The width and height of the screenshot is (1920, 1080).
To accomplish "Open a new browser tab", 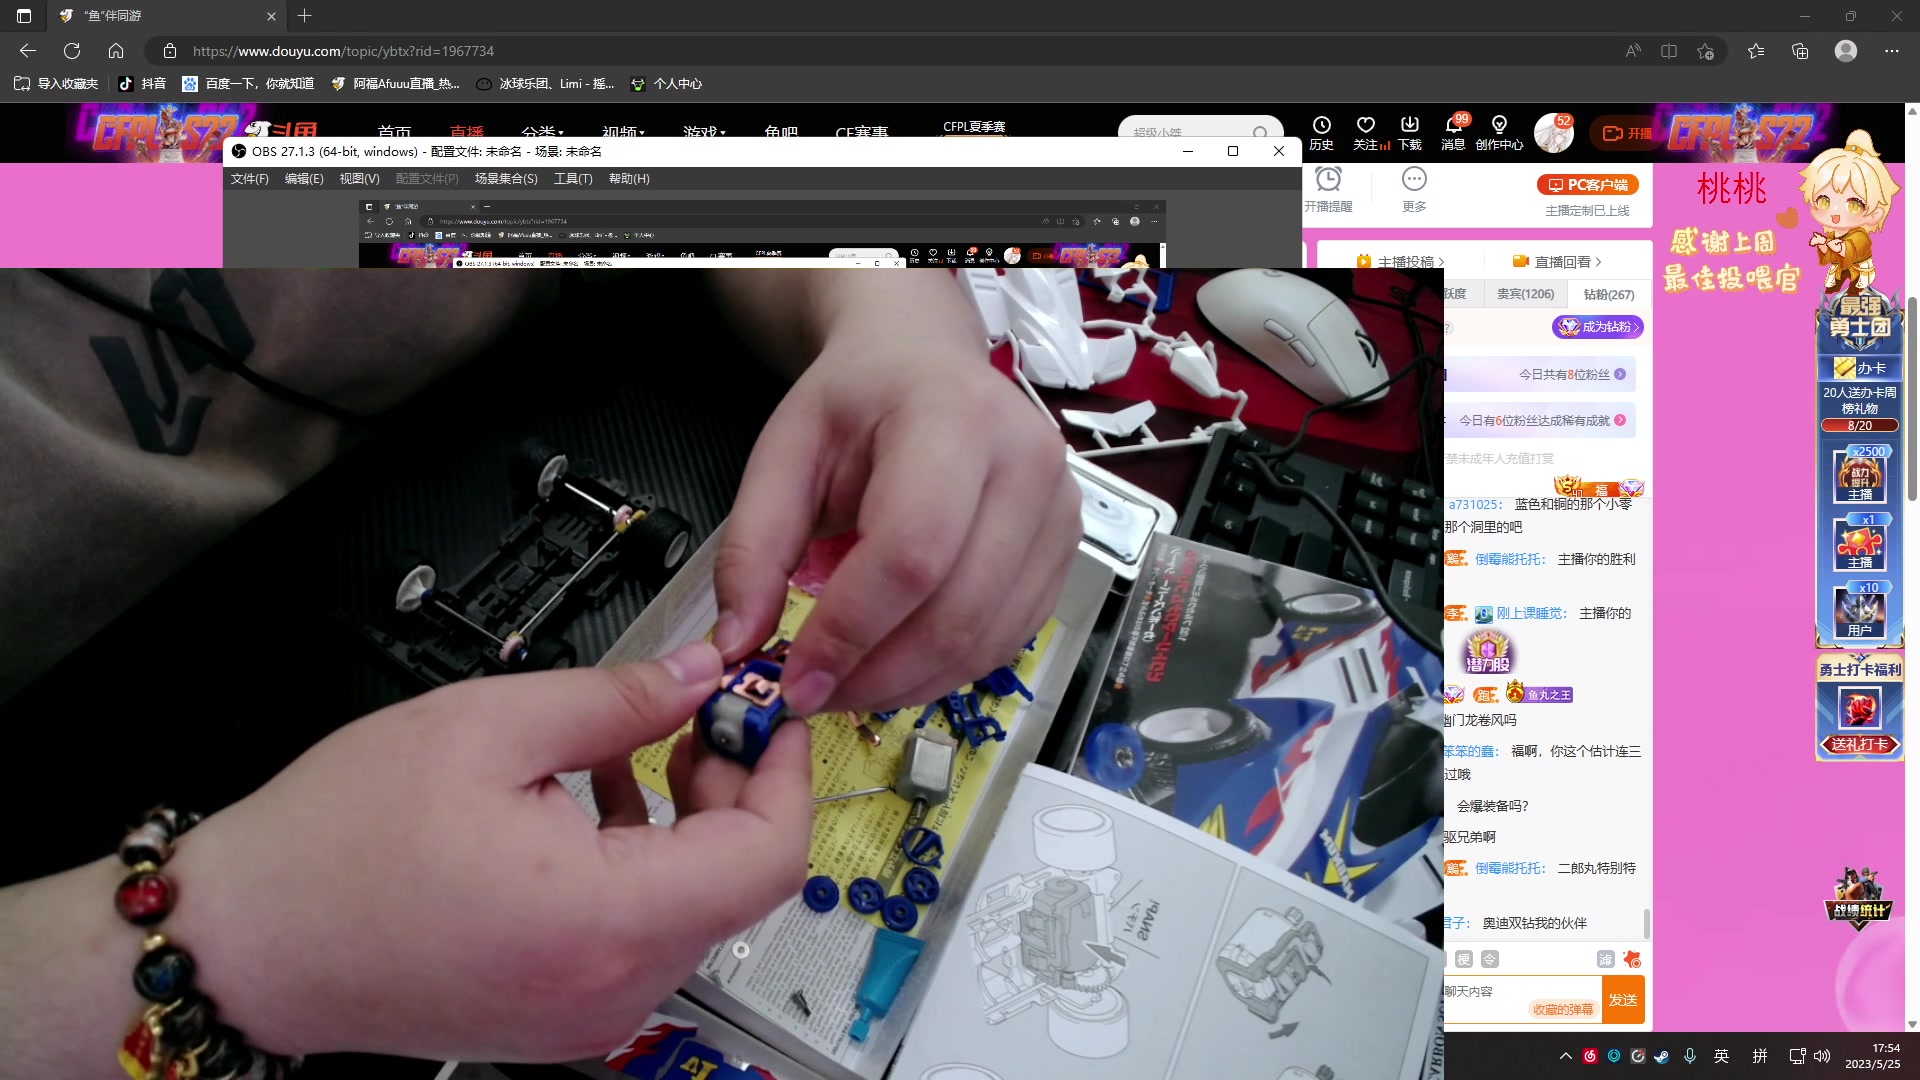I will tap(305, 16).
